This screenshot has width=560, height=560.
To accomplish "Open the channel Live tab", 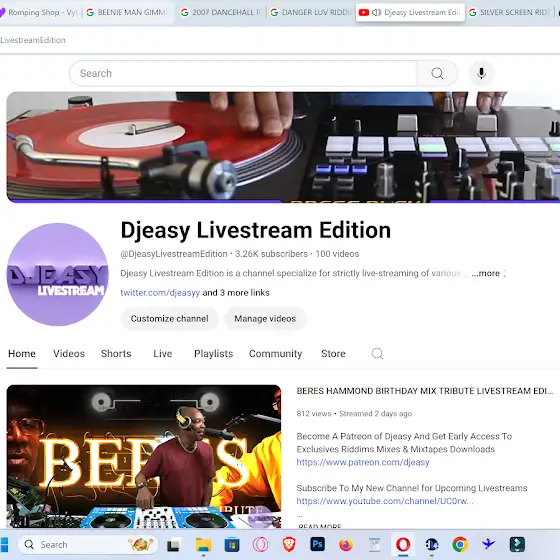I will (162, 354).
